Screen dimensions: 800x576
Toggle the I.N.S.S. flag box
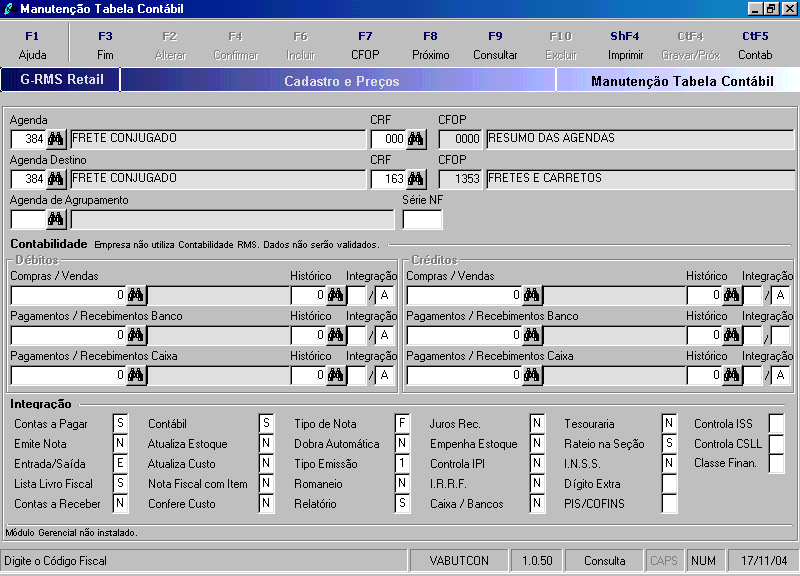(669, 463)
